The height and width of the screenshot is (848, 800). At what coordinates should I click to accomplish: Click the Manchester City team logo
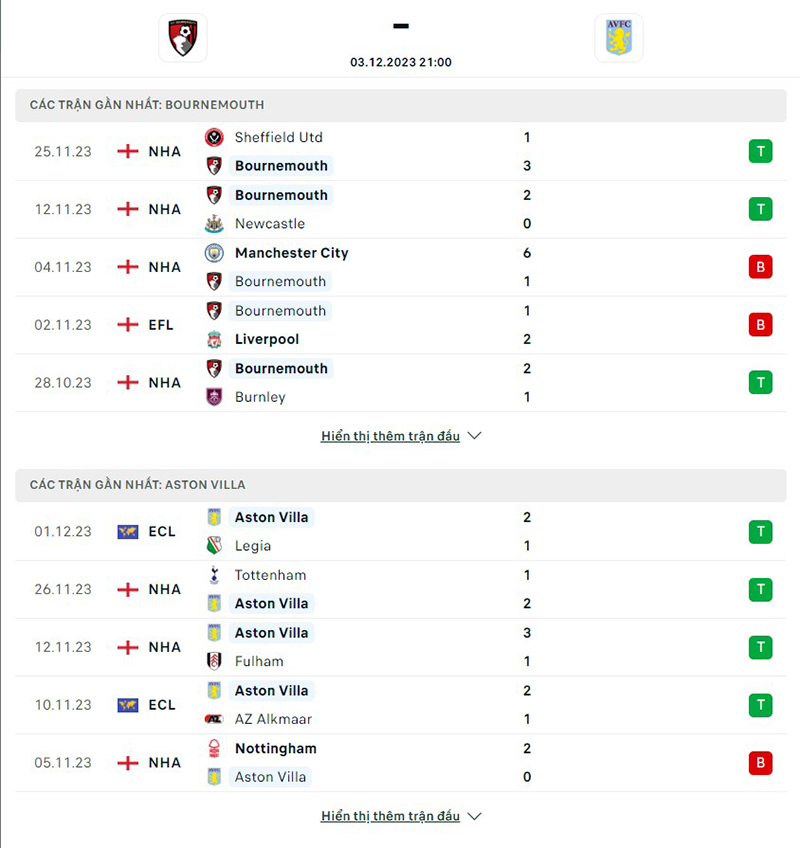tap(214, 253)
